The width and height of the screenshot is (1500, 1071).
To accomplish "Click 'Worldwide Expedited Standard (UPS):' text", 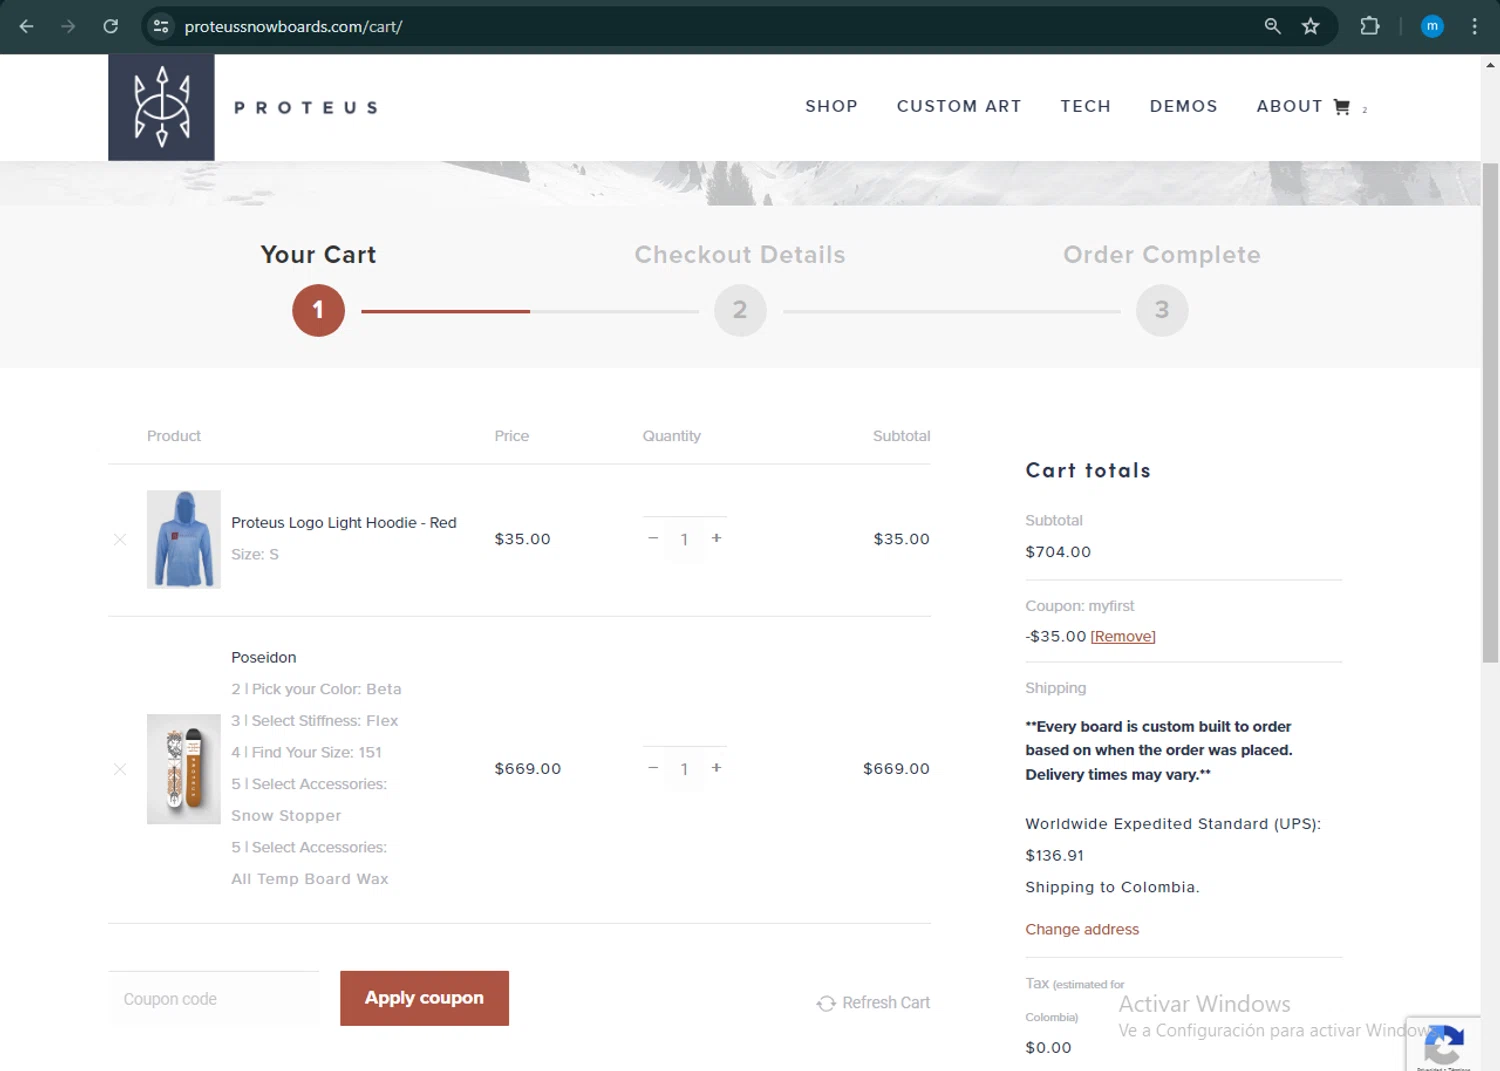I will [1173, 824].
